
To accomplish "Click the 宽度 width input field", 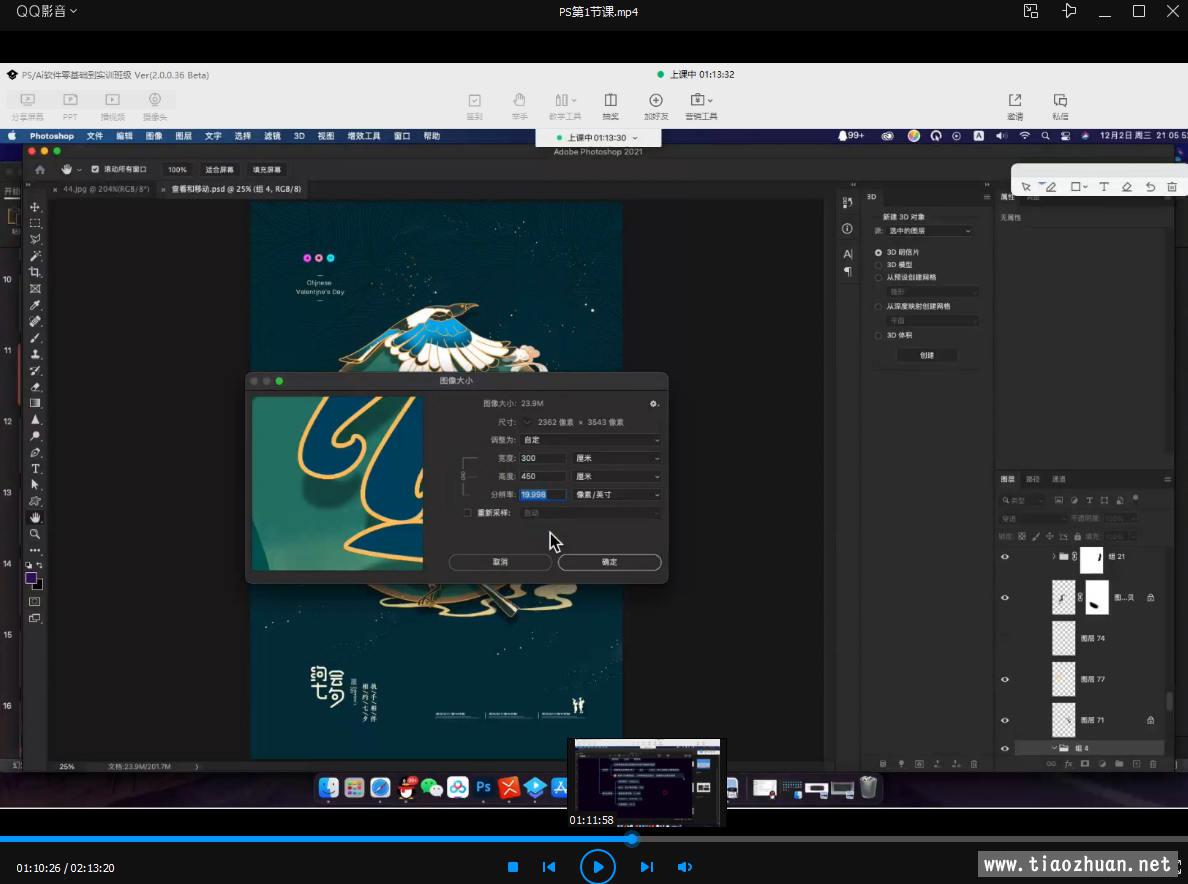I will tap(542, 458).
